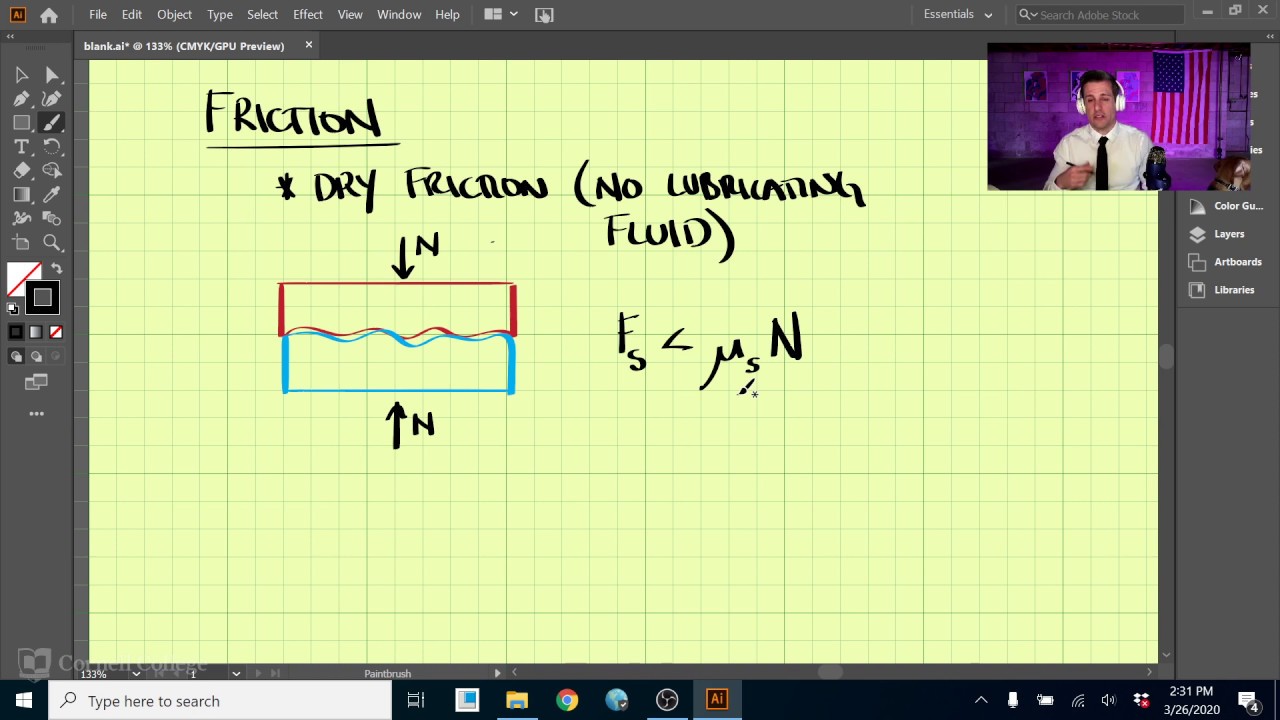Select the Shape Builder tool
This screenshot has width=1280, height=720.
pyautogui.click(x=52, y=171)
